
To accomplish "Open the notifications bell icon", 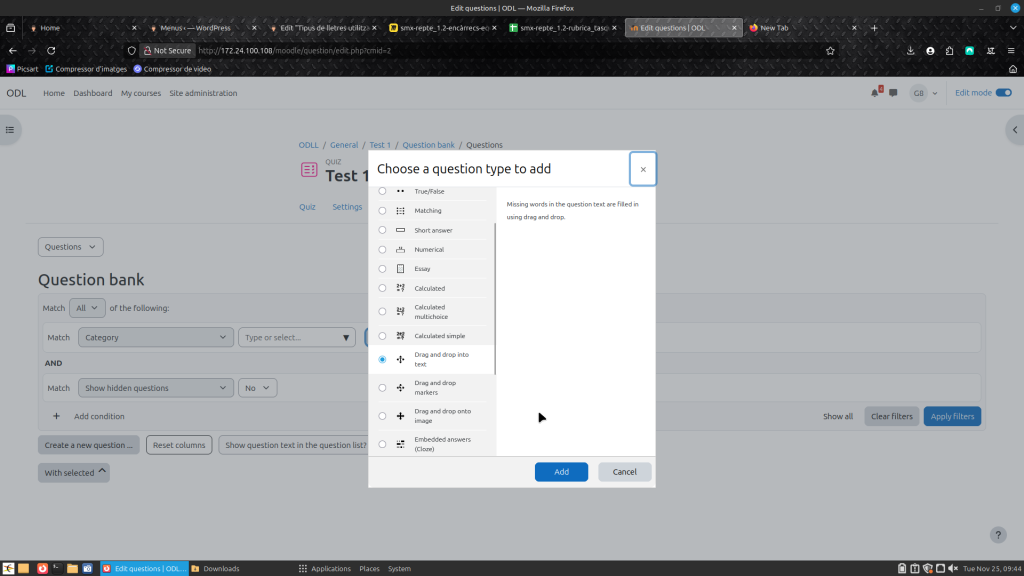I will point(875,93).
